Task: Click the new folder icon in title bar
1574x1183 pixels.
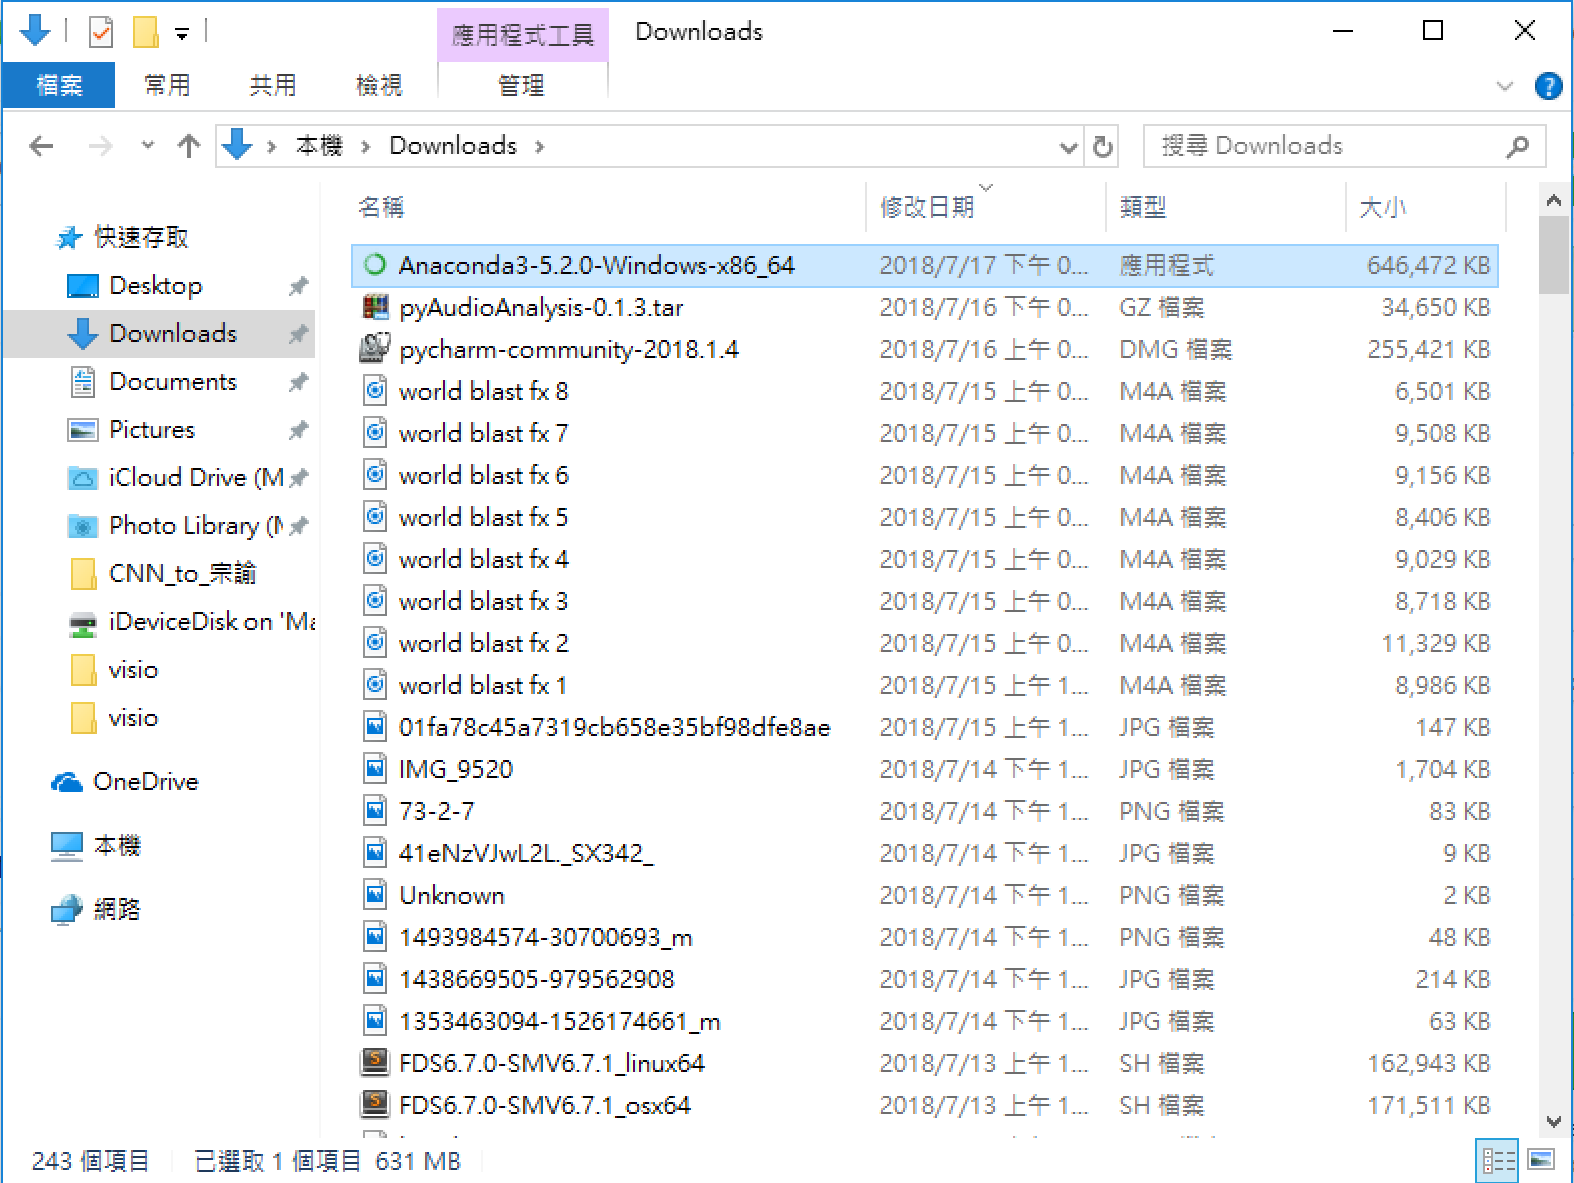Action: pyautogui.click(x=146, y=32)
